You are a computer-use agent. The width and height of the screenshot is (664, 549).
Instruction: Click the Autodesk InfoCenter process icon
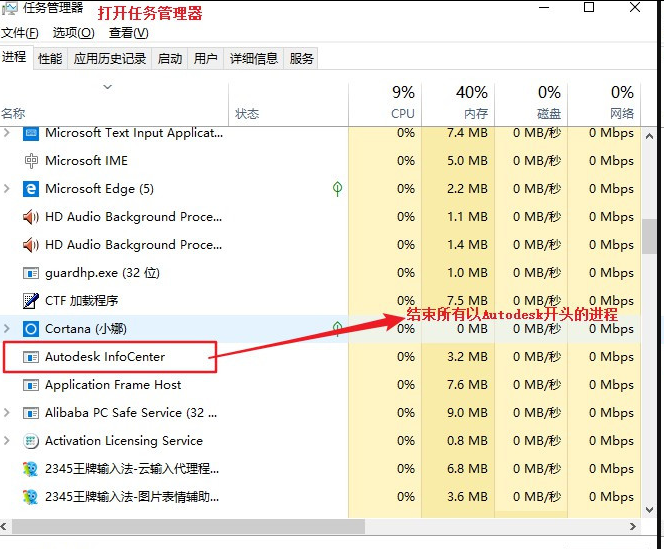[30, 357]
